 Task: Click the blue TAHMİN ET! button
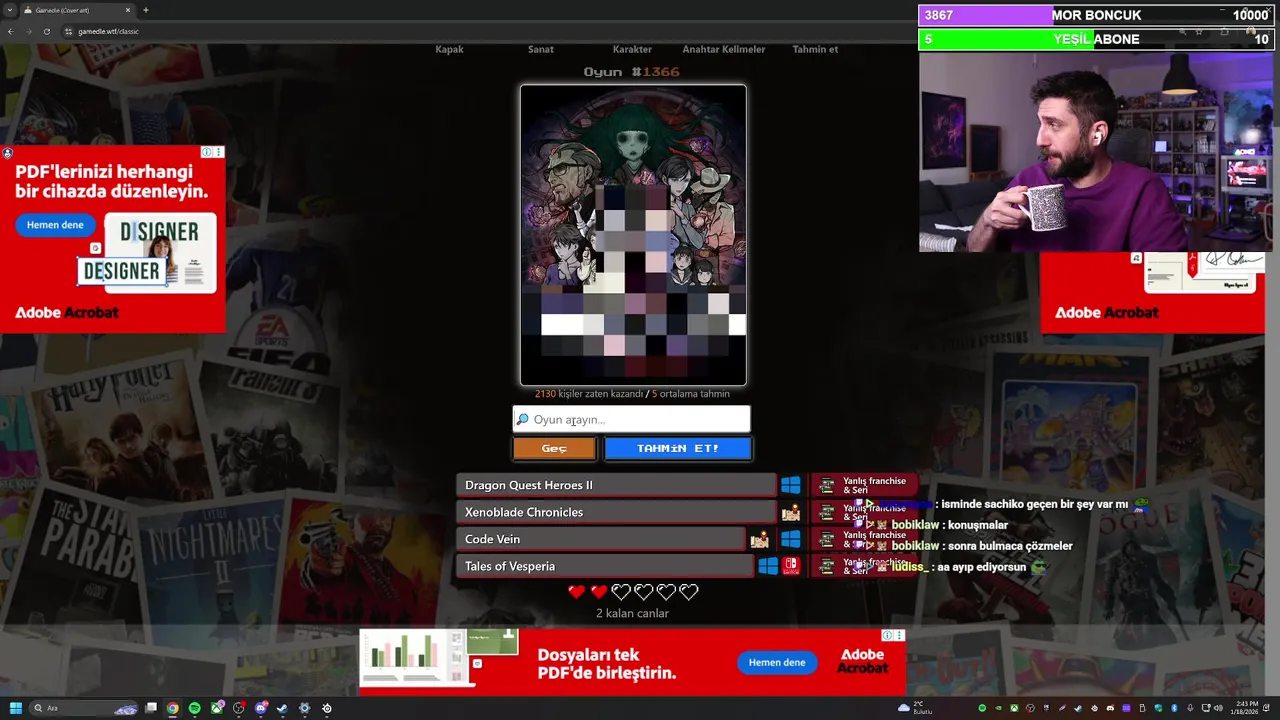click(678, 448)
